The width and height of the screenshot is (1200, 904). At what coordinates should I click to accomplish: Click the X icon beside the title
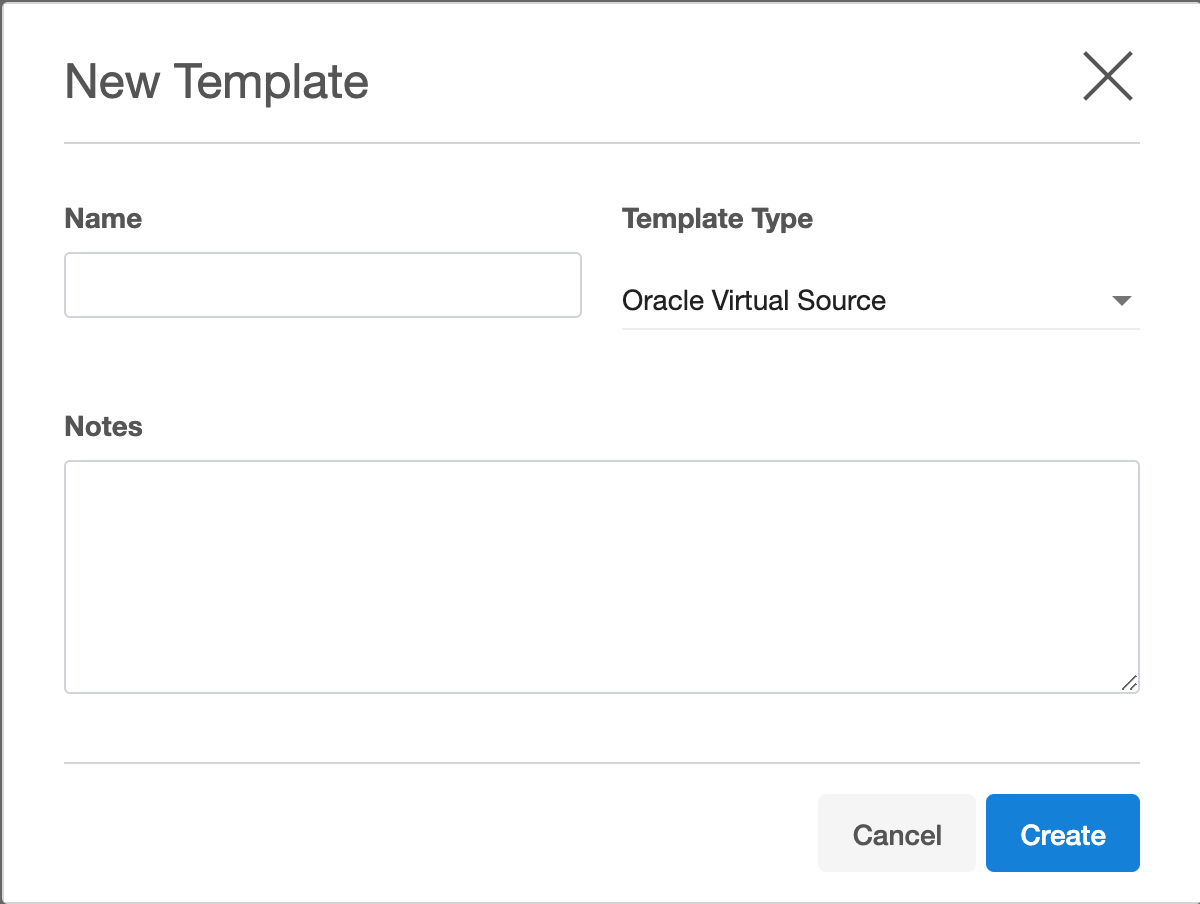point(1107,77)
